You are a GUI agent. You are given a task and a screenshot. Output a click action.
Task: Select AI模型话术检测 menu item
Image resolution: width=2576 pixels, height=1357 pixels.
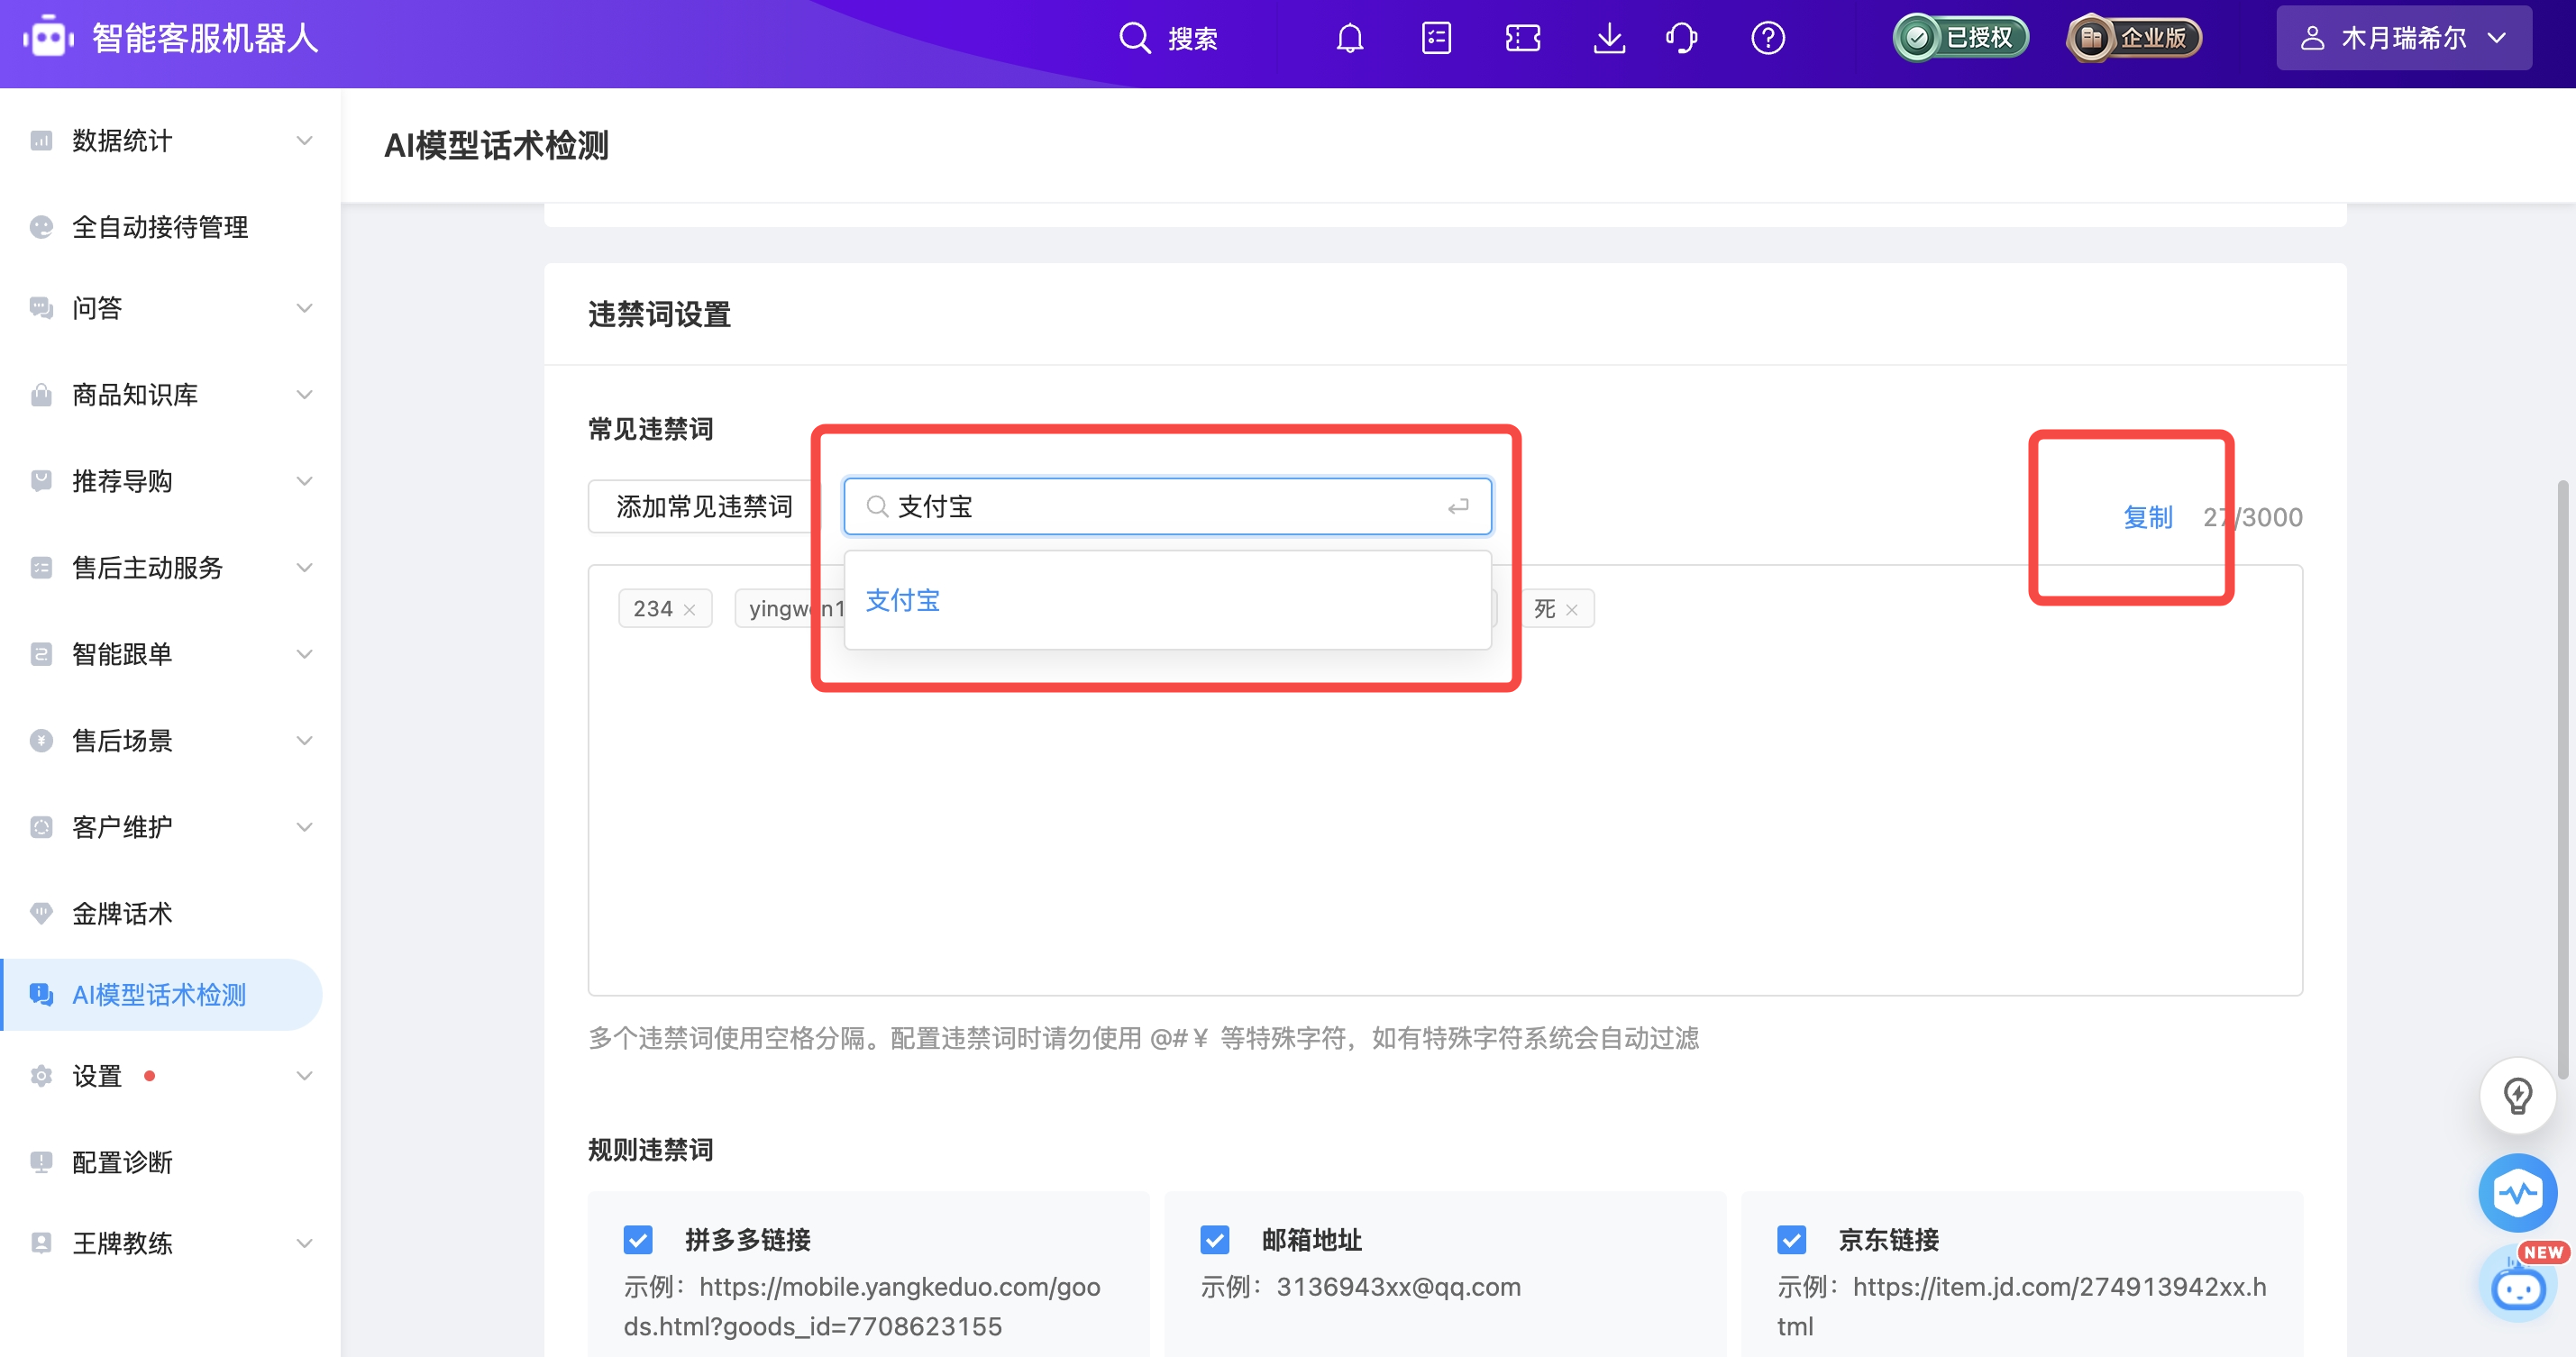pyautogui.click(x=162, y=995)
